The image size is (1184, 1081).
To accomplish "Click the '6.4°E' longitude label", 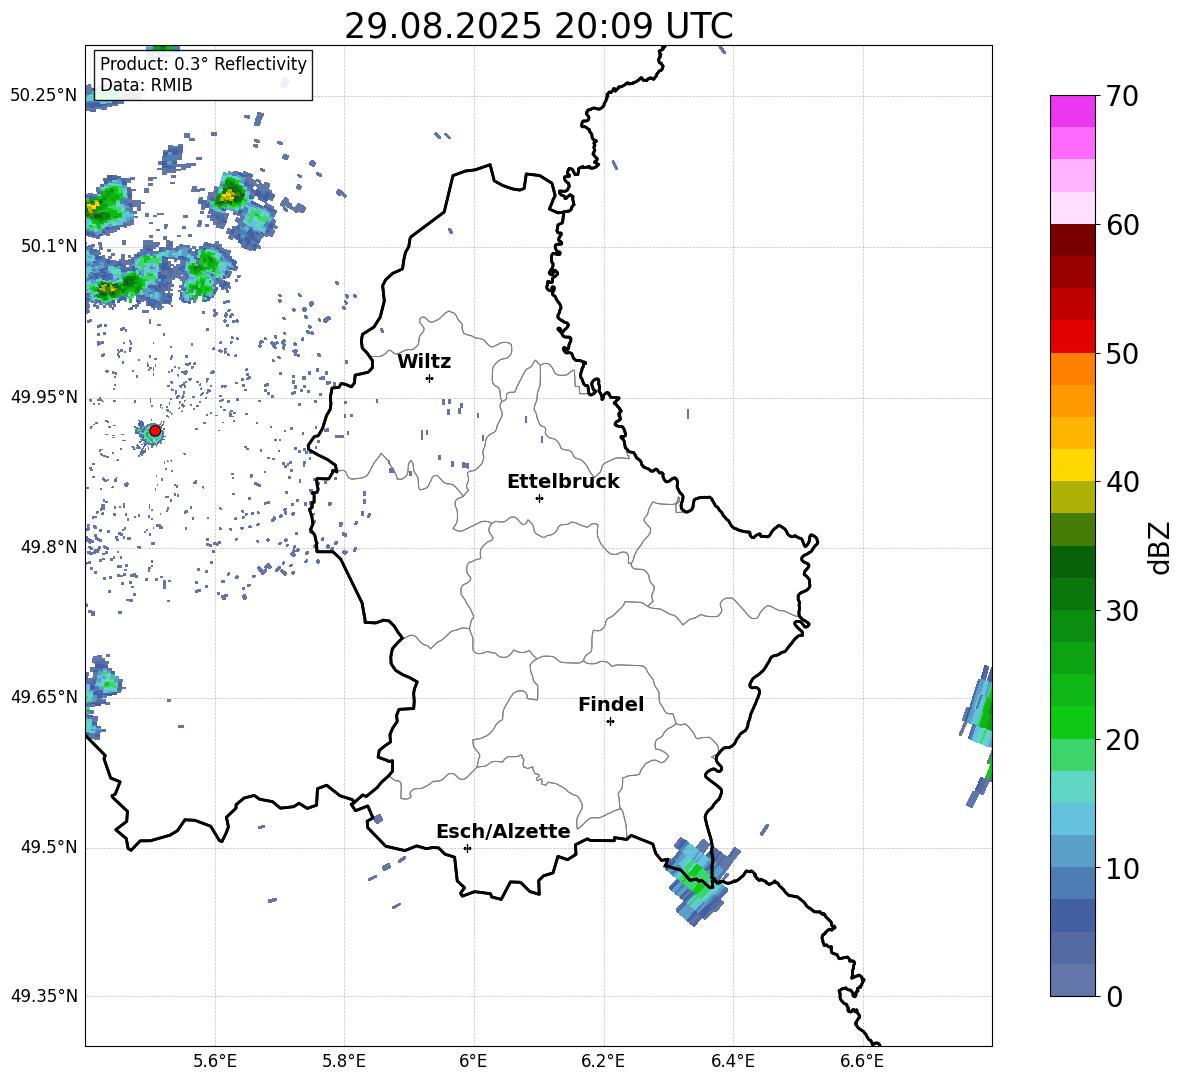I will coord(732,1061).
